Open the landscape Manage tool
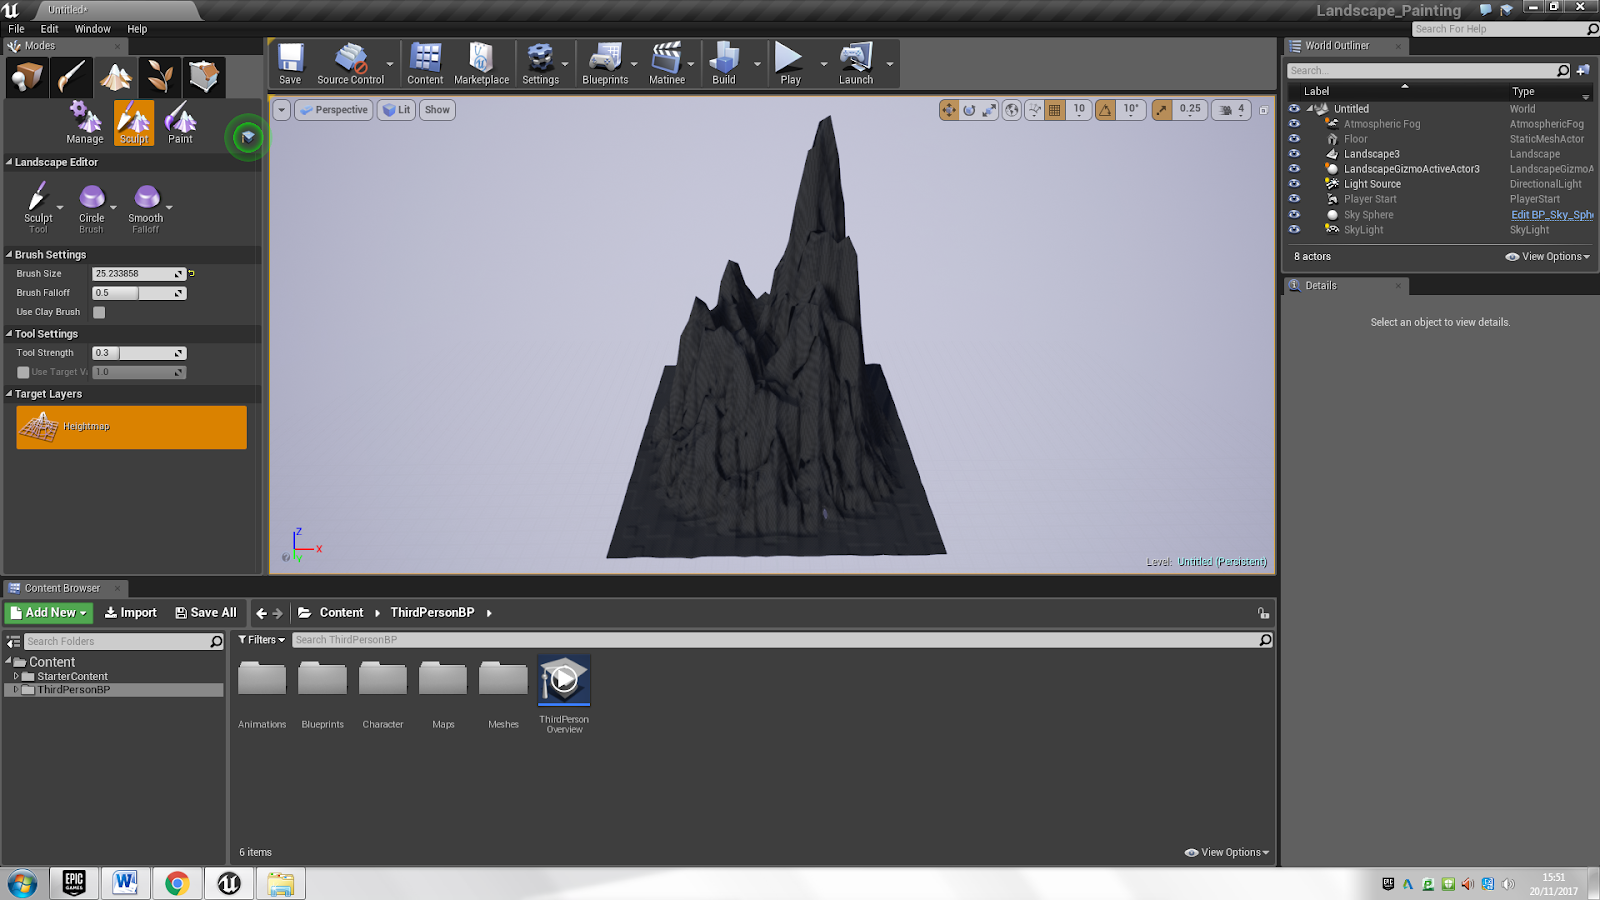The height and width of the screenshot is (900, 1600). click(x=85, y=123)
